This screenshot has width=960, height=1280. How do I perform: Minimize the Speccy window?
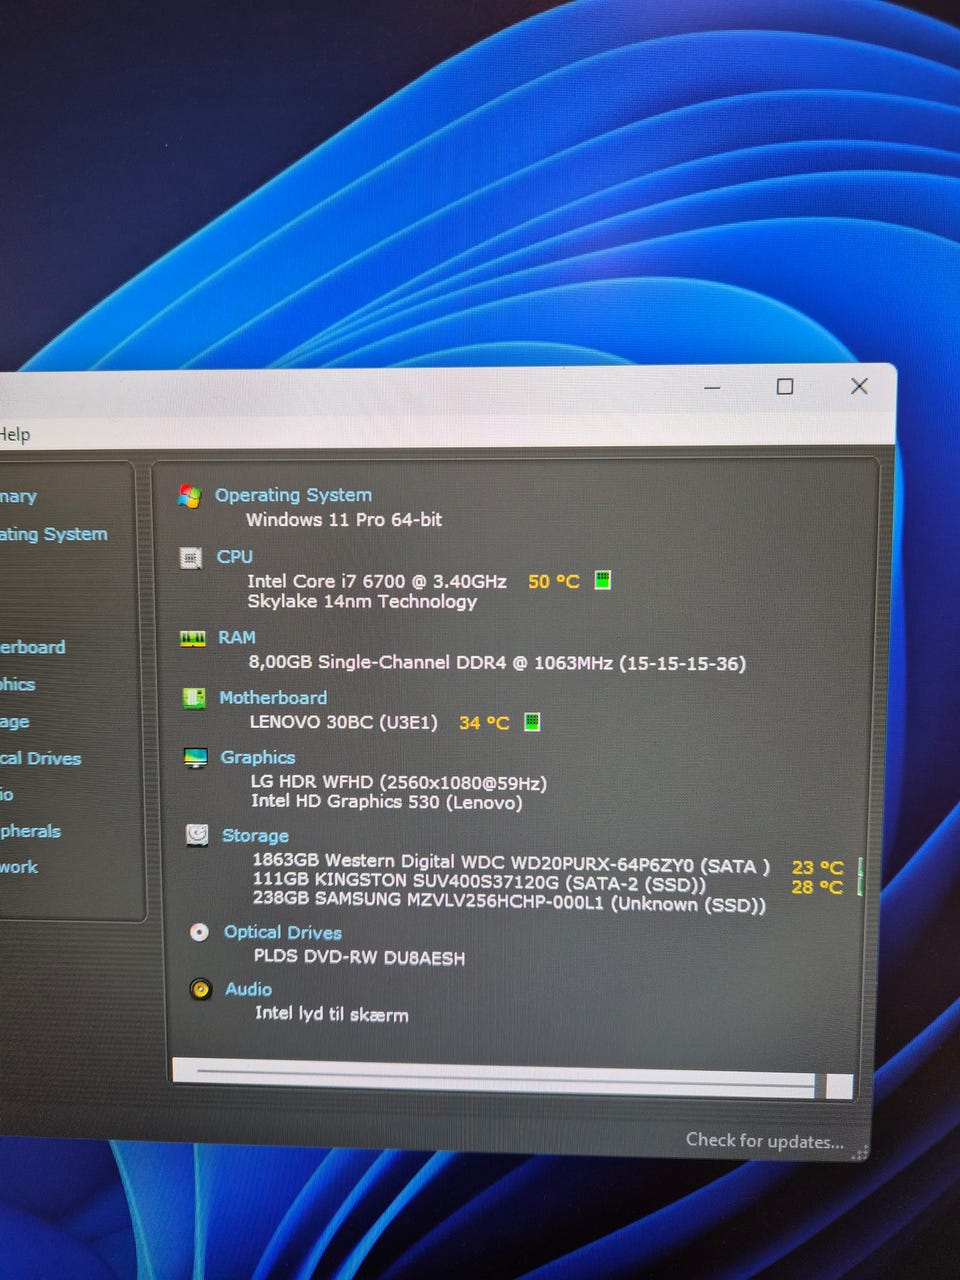712,387
